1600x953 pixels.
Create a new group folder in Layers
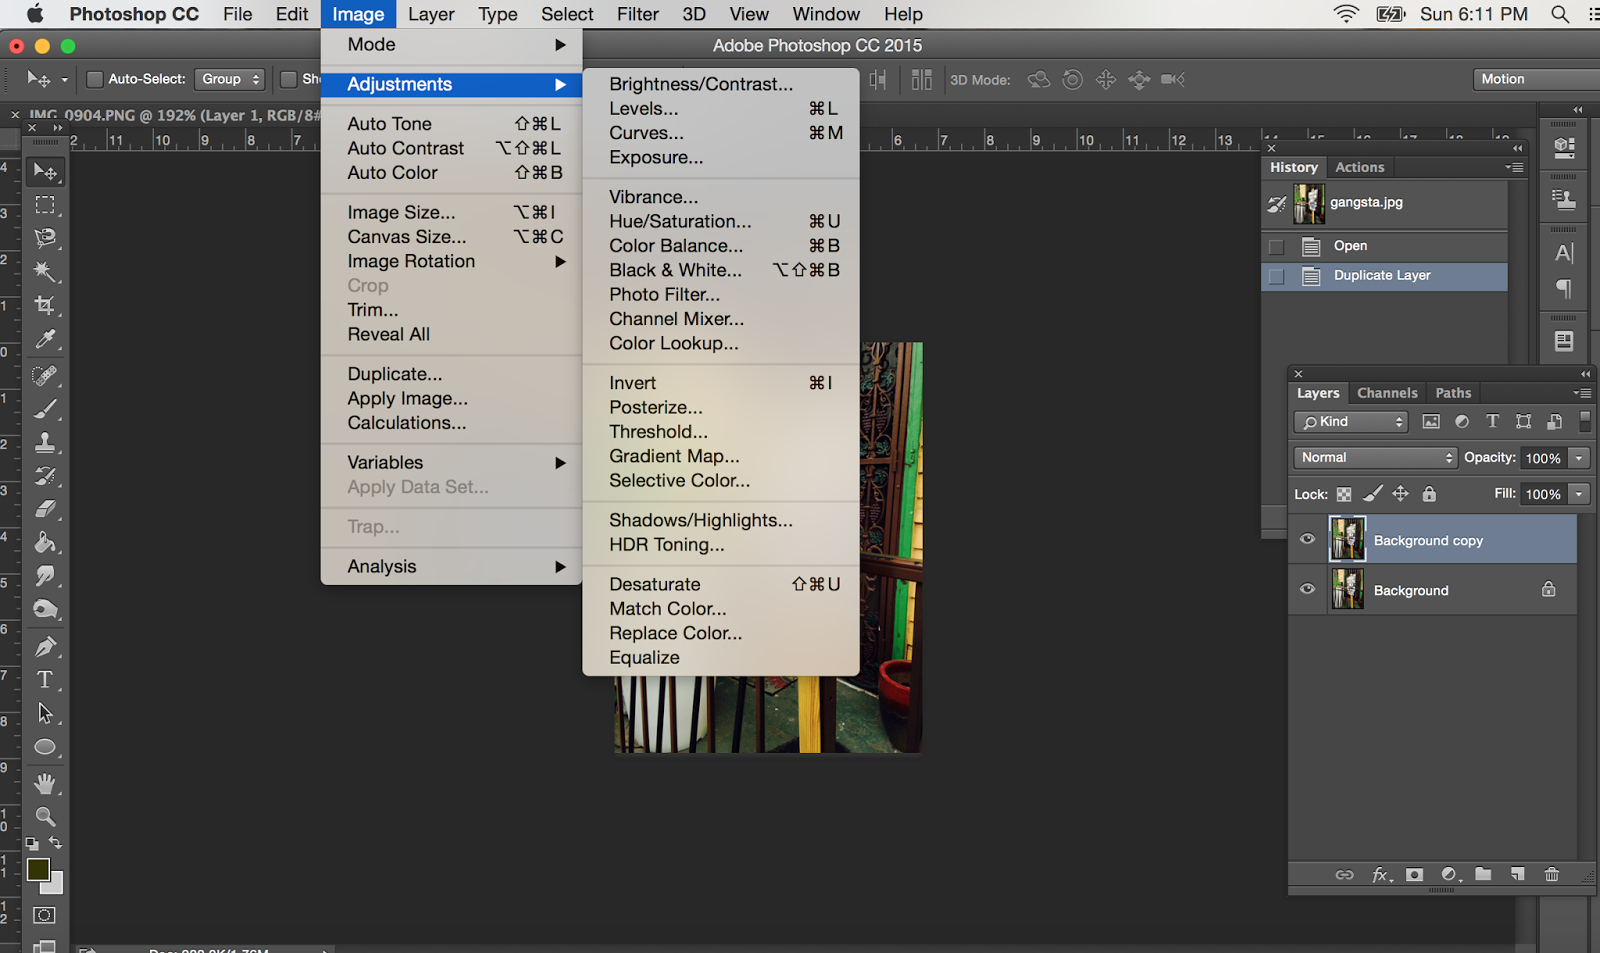(1483, 875)
